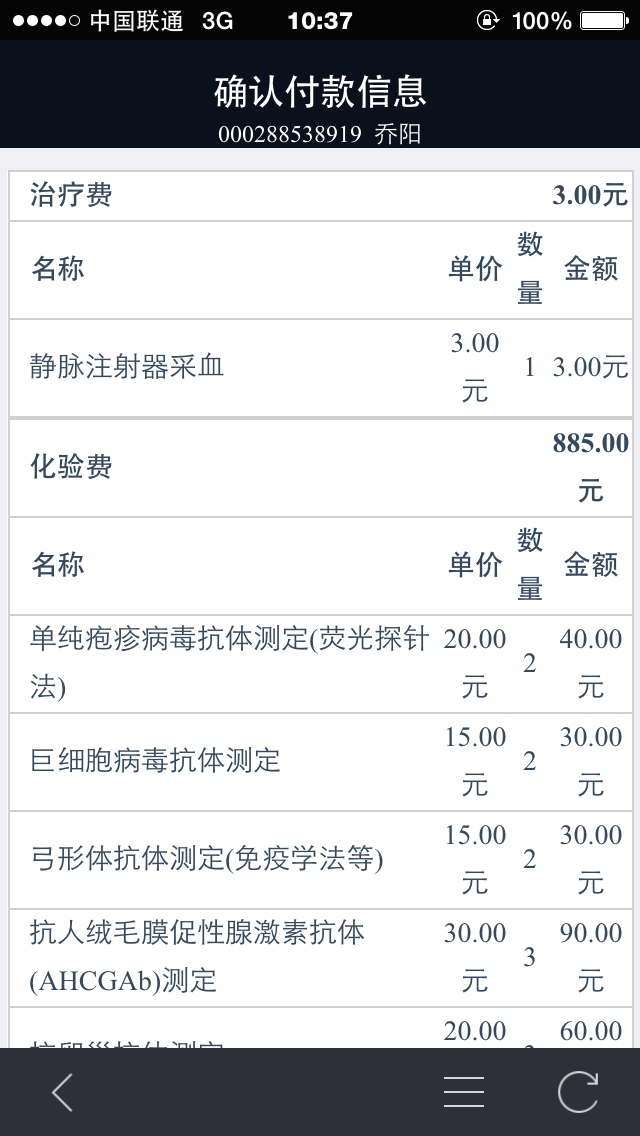The image size is (640, 1136).
Task: Tap the 90.00元 amount for AHCGAb
Action: 590,957
